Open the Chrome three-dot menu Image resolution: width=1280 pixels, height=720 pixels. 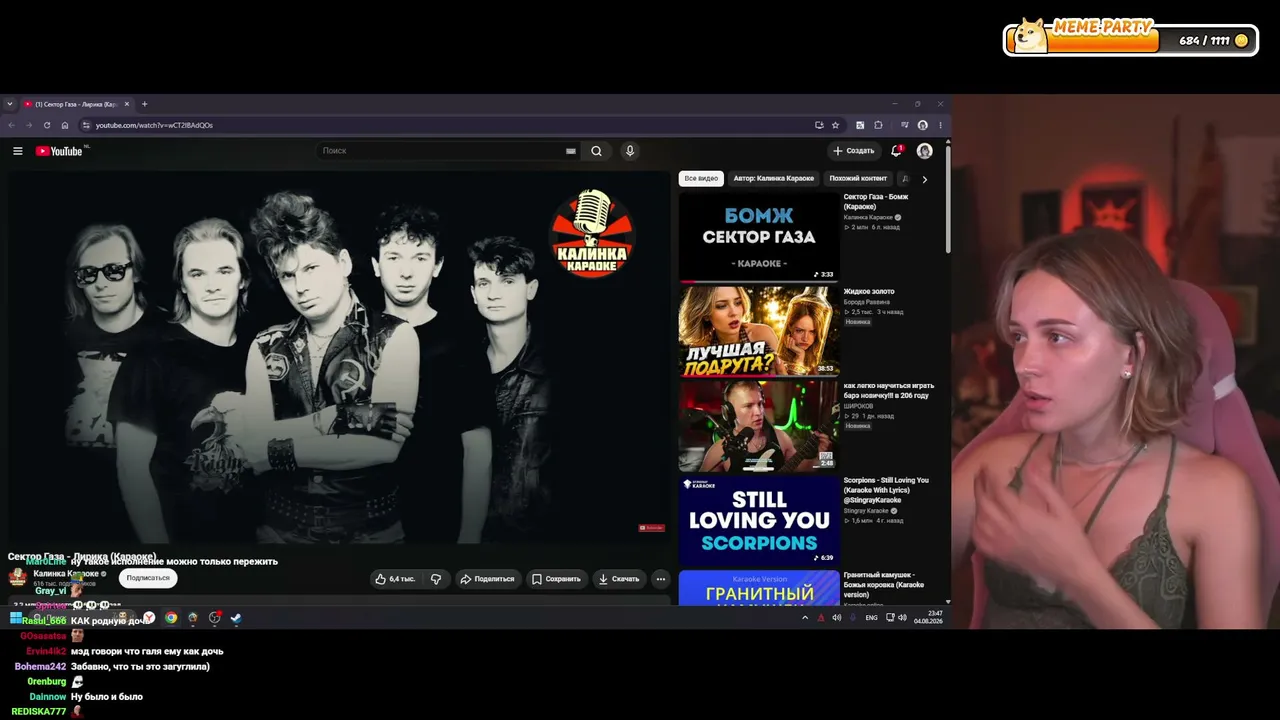click(940, 125)
